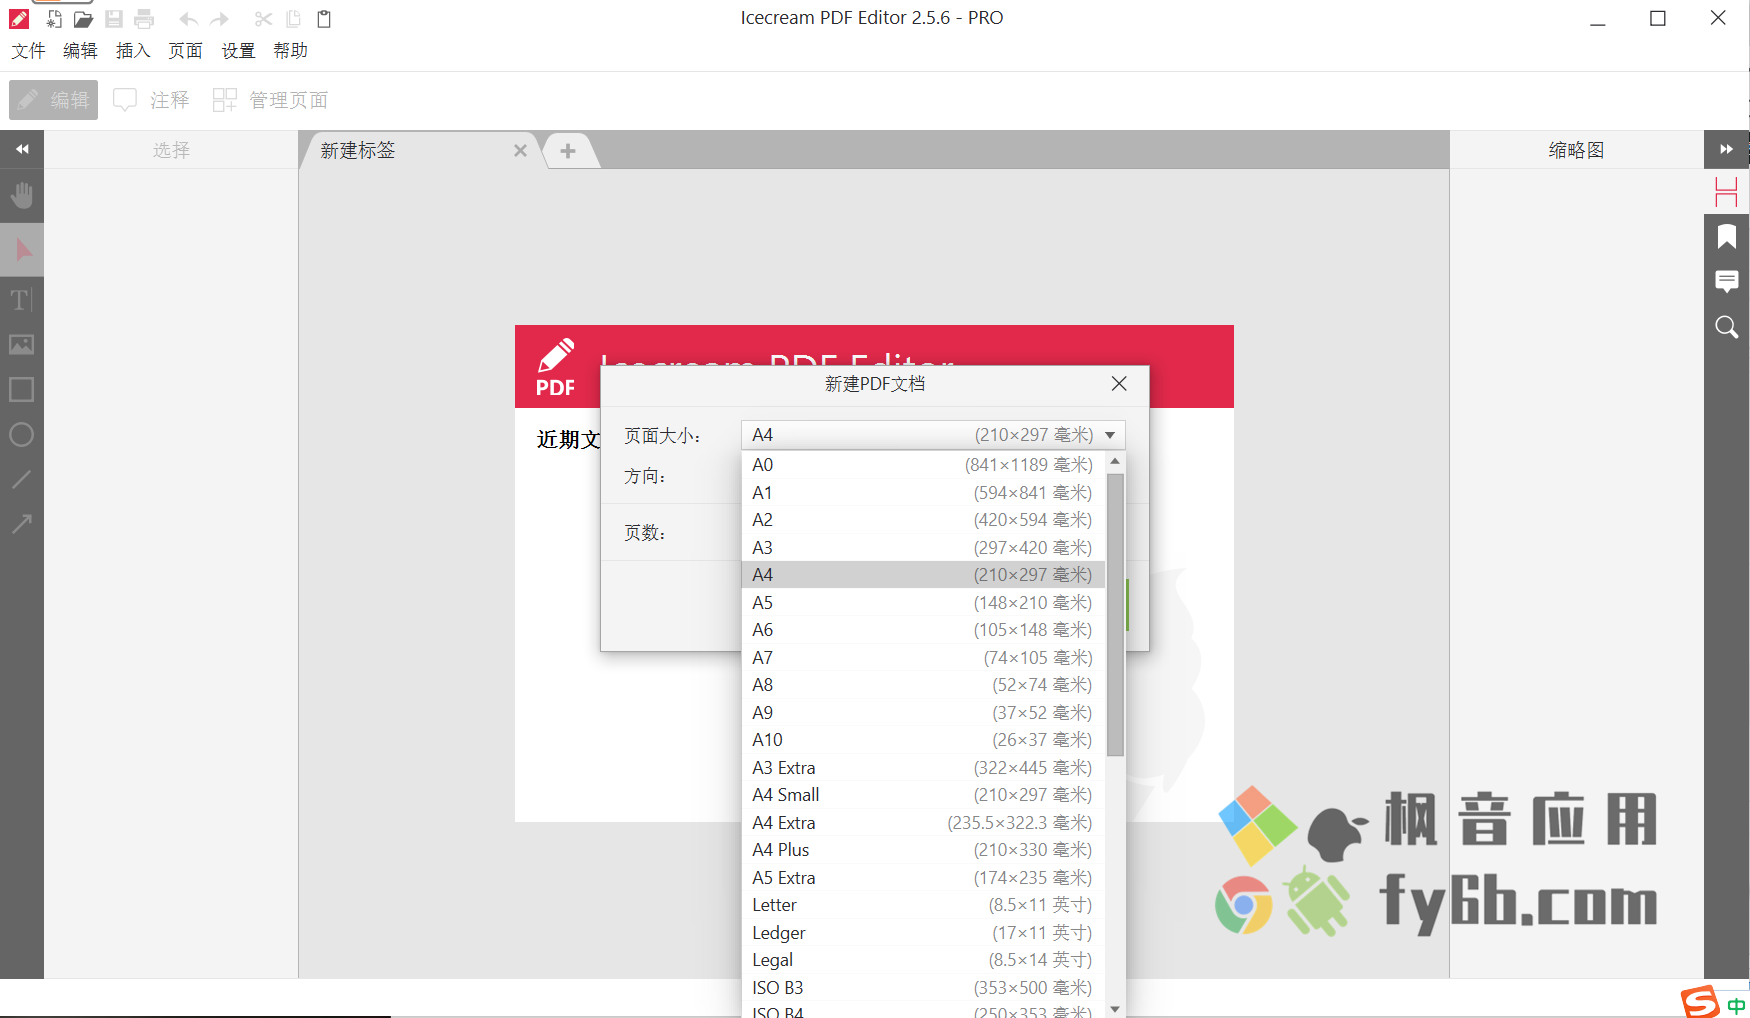Switch to 注释 mode
The image size is (1750, 1018).
(151, 100)
